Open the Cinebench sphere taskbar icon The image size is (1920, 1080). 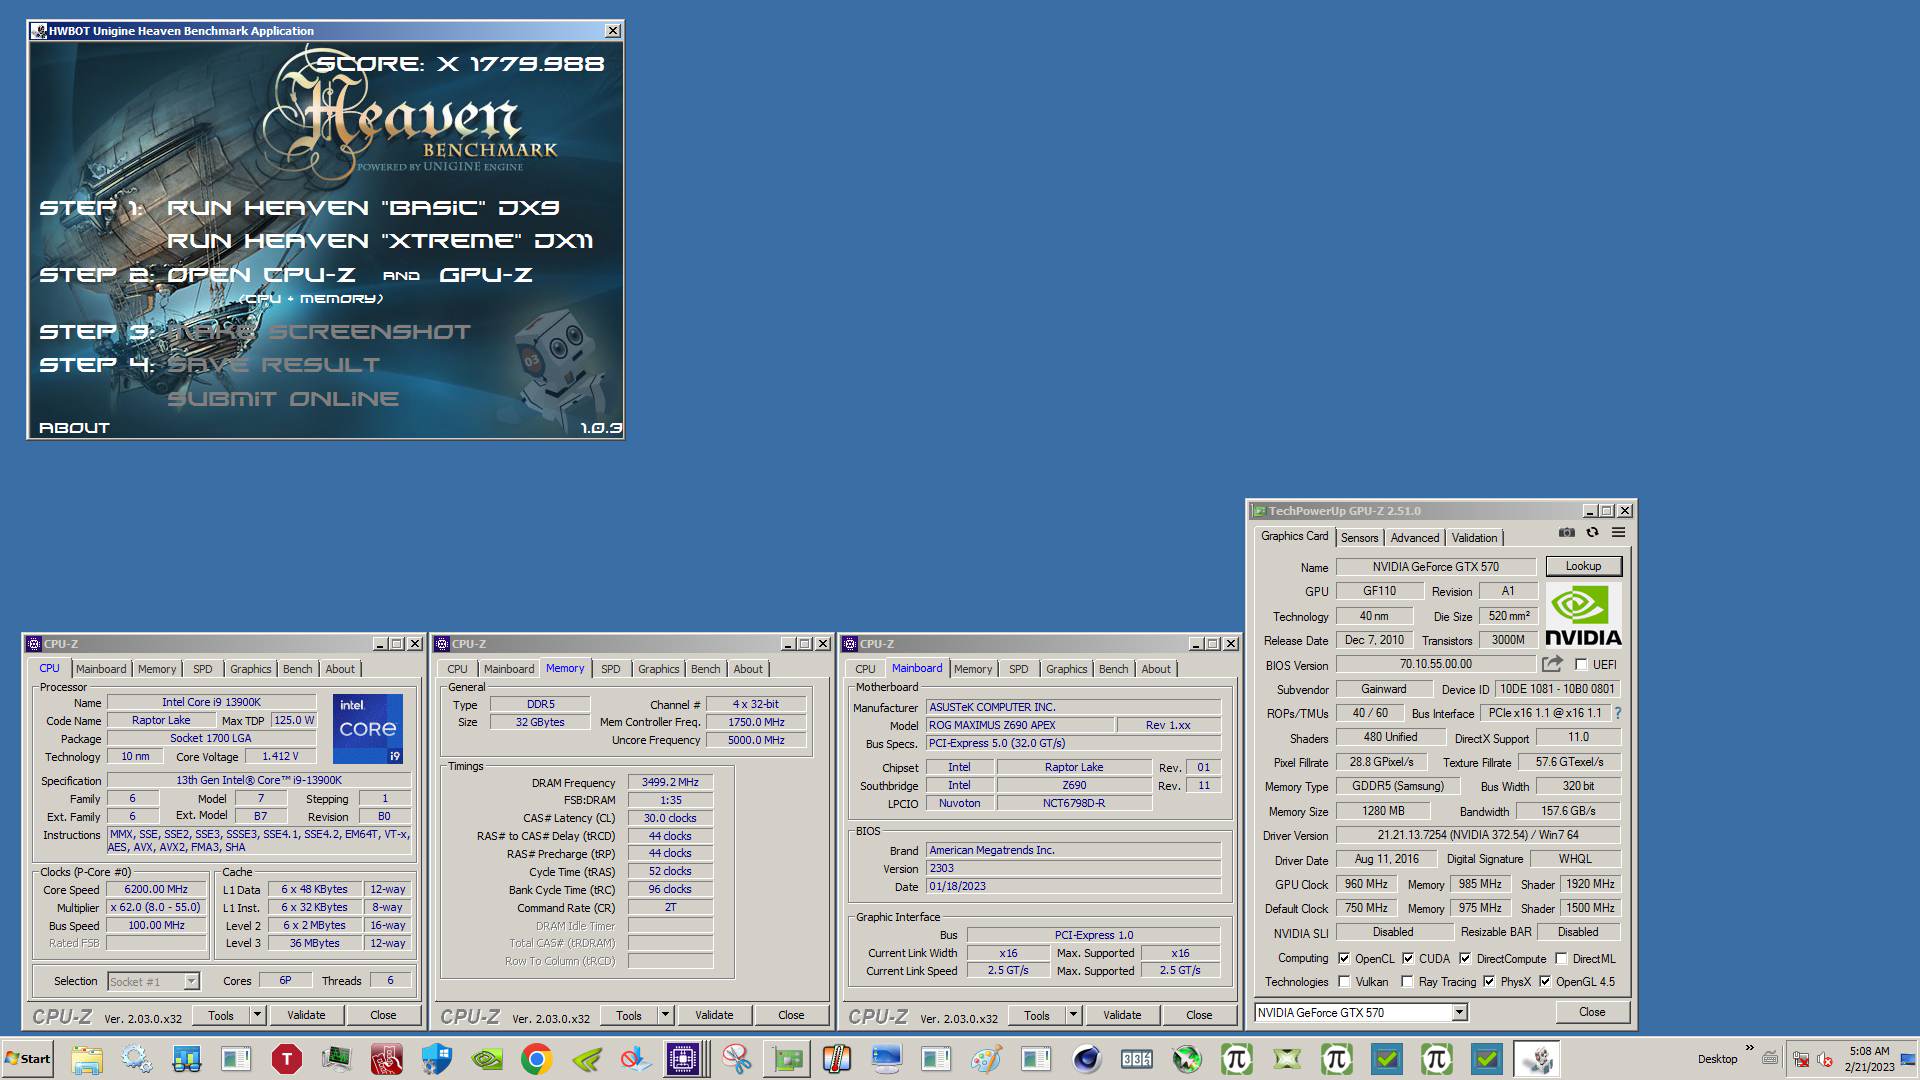pos(1086,1059)
